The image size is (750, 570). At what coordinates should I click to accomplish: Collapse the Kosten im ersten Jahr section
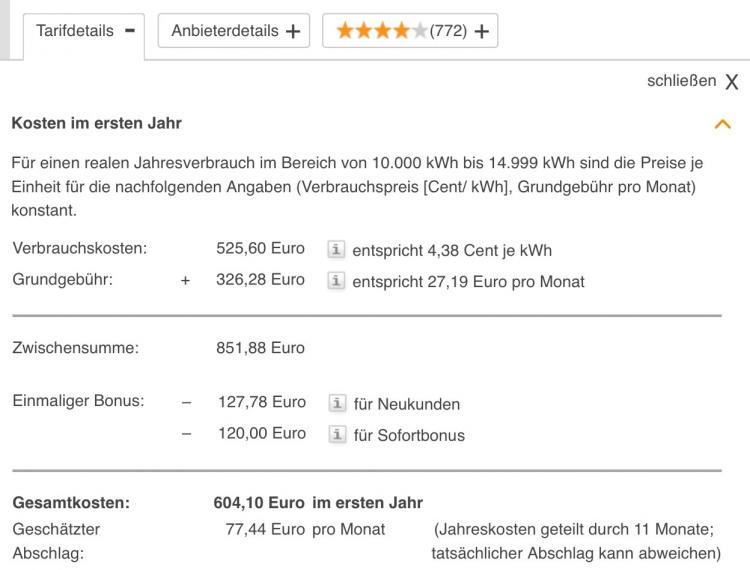coord(722,124)
